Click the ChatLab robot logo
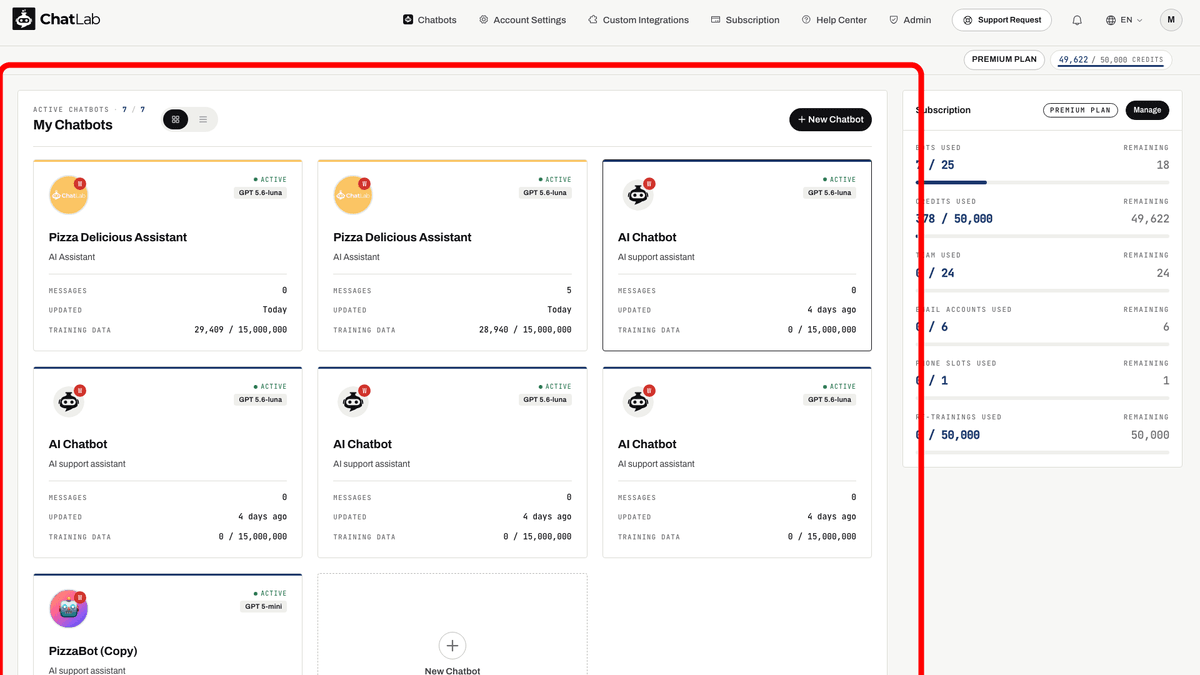The image size is (1200, 675). [x=24, y=19]
